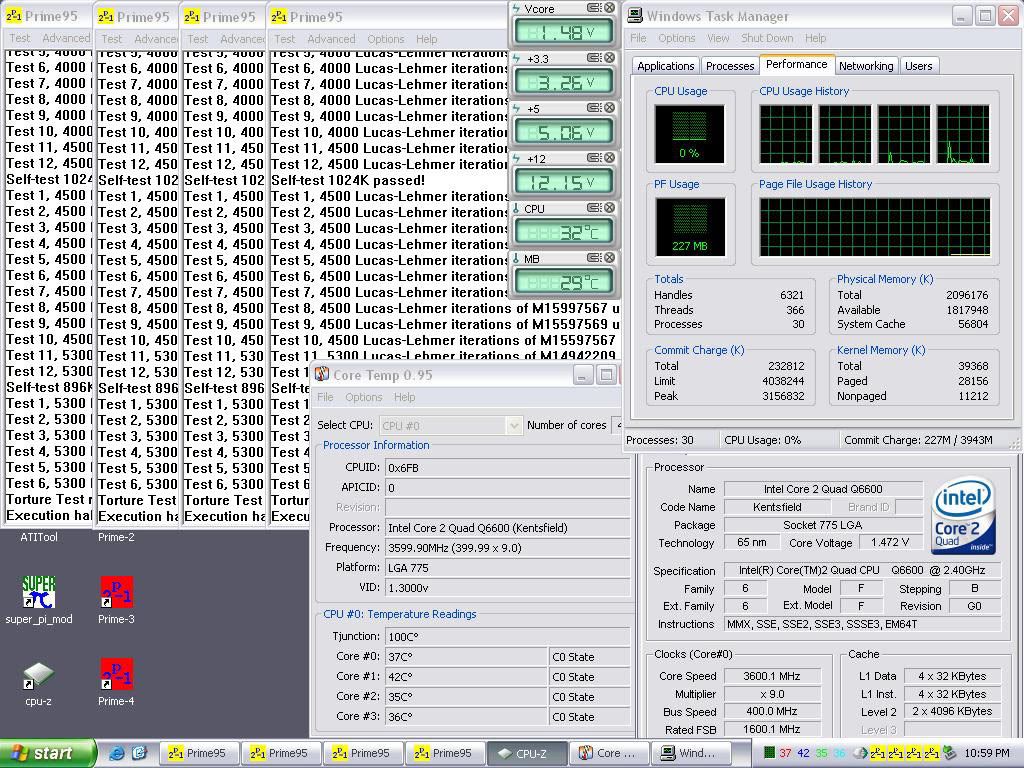
Task: Open settings icon on the +12 voltage widget
Action: 594,158
